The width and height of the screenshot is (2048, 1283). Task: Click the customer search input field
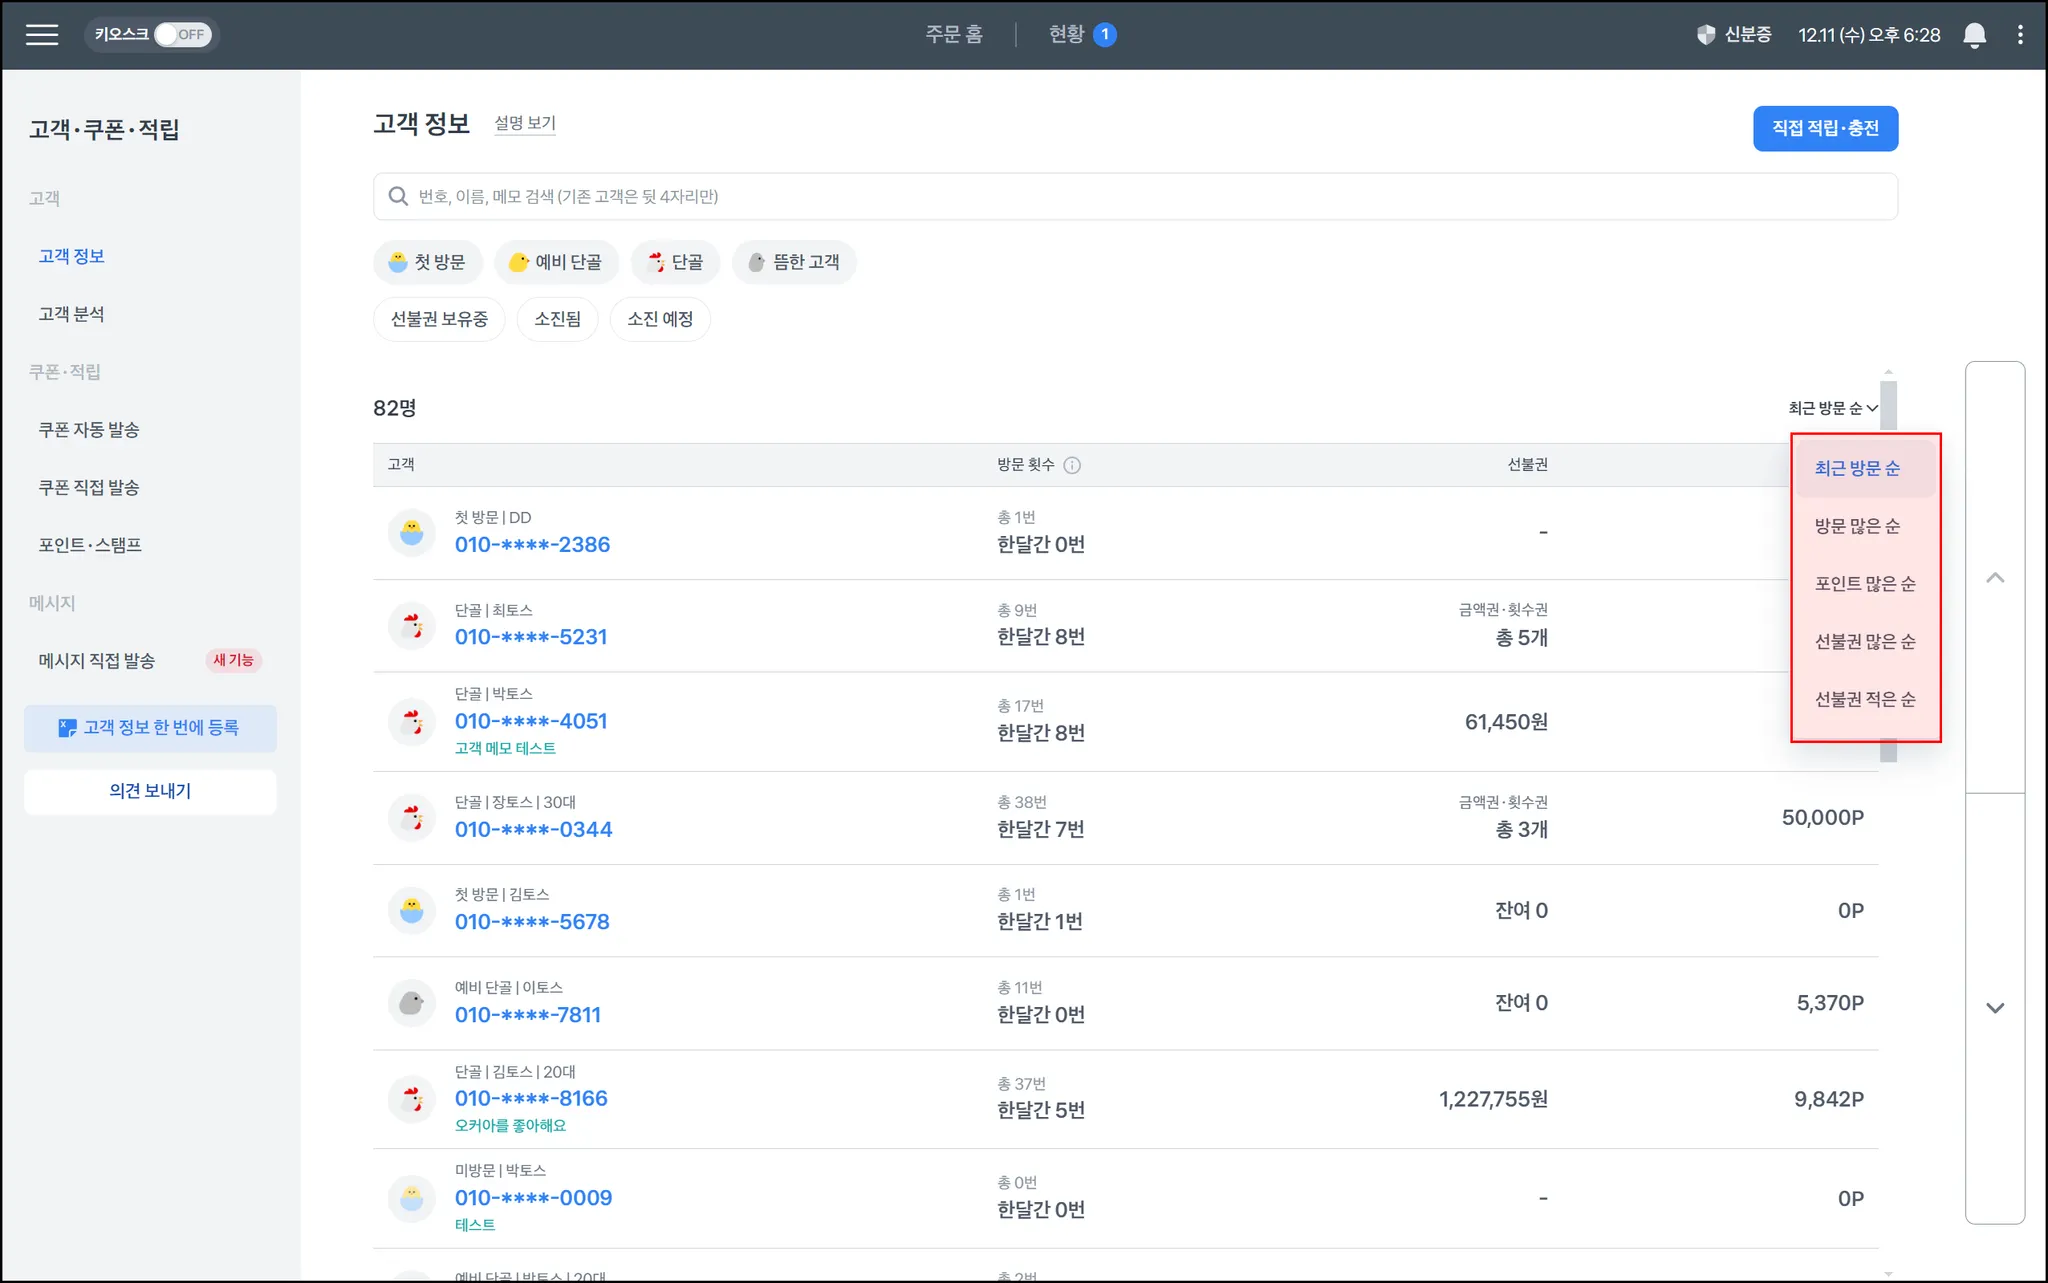(1135, 197)
